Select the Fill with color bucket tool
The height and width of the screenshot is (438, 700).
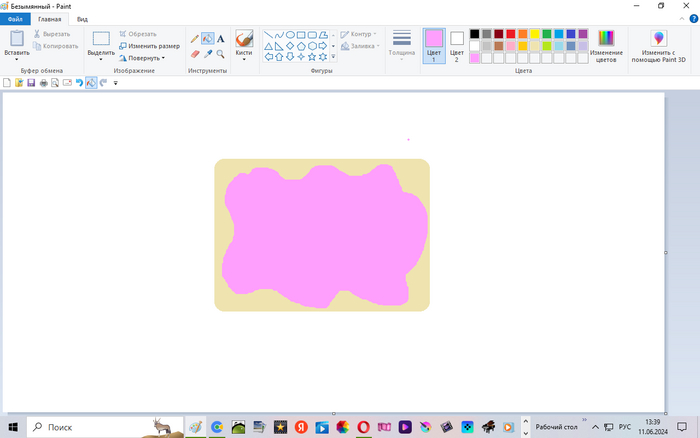point(207,39)
